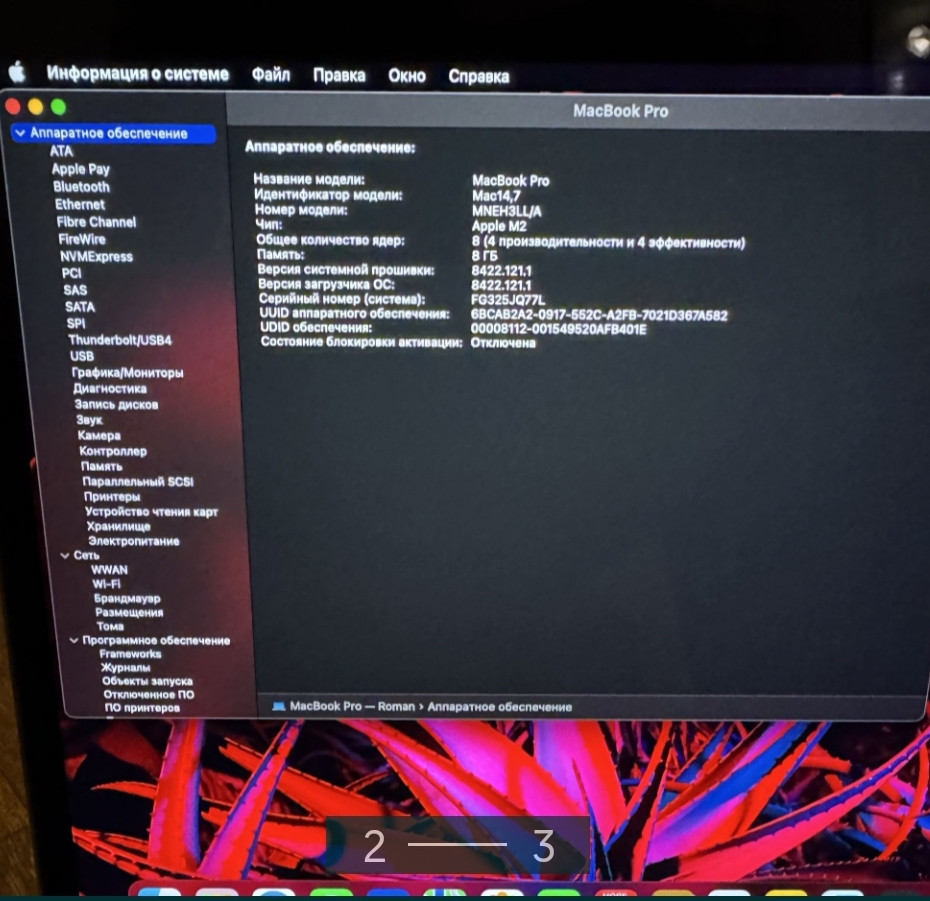930x901 pixels.
Task: Collapse the Сеть tree section
Action: [64, 555]
